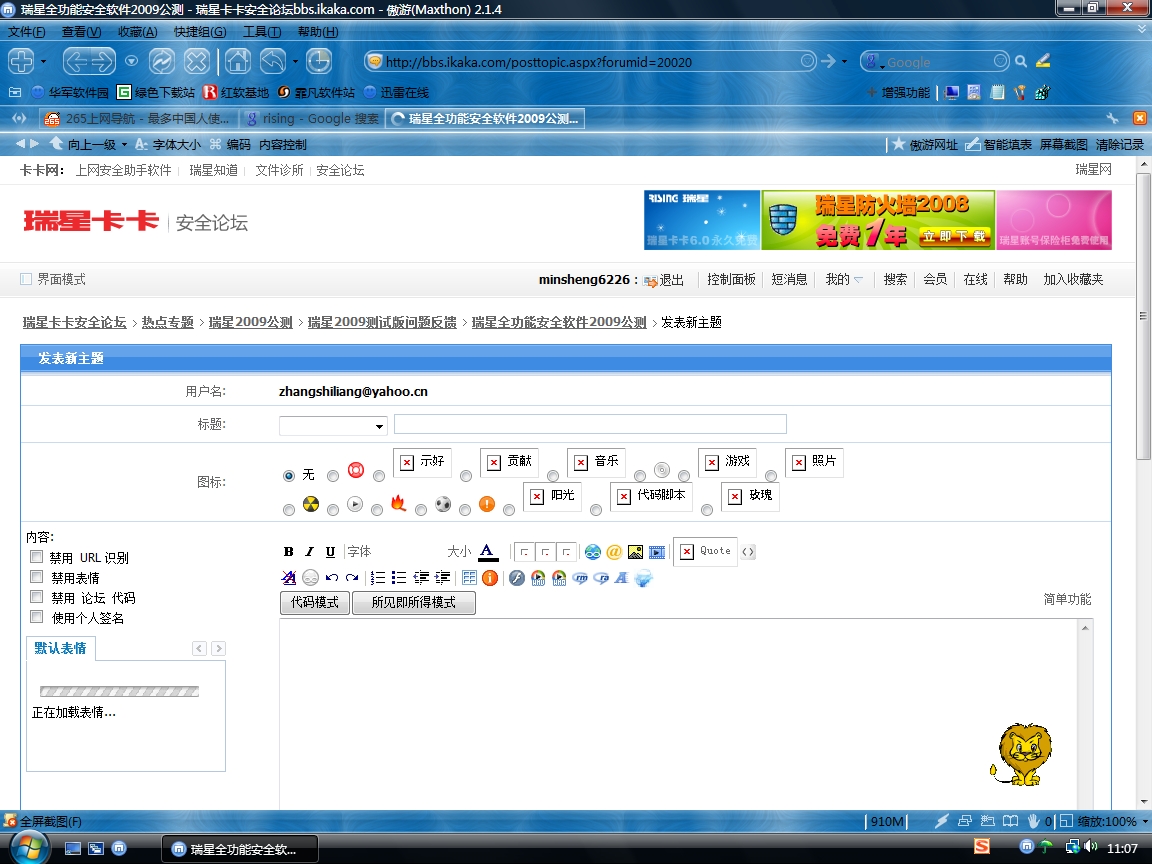Open 工具(T) menu
The height and width of the screenshot is (864, 1152).
[x=262, y=32]
